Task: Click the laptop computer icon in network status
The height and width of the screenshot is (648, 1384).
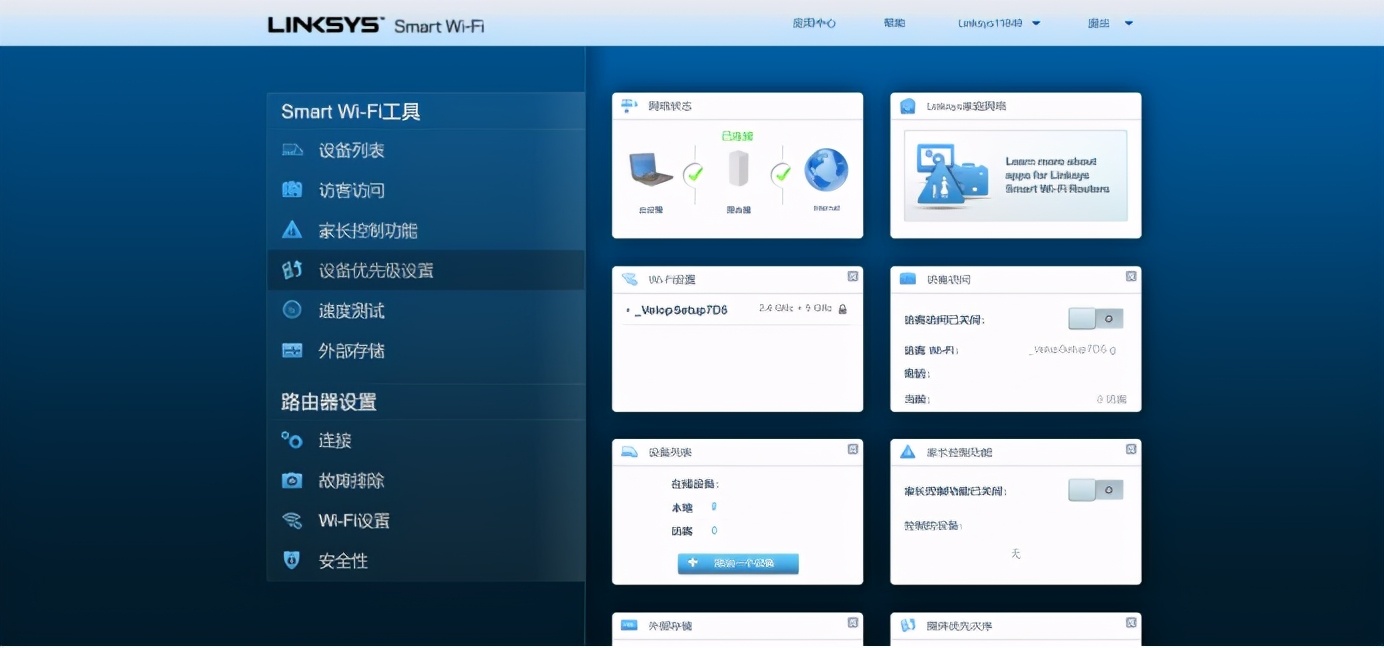Action: (x=651, y=170)
